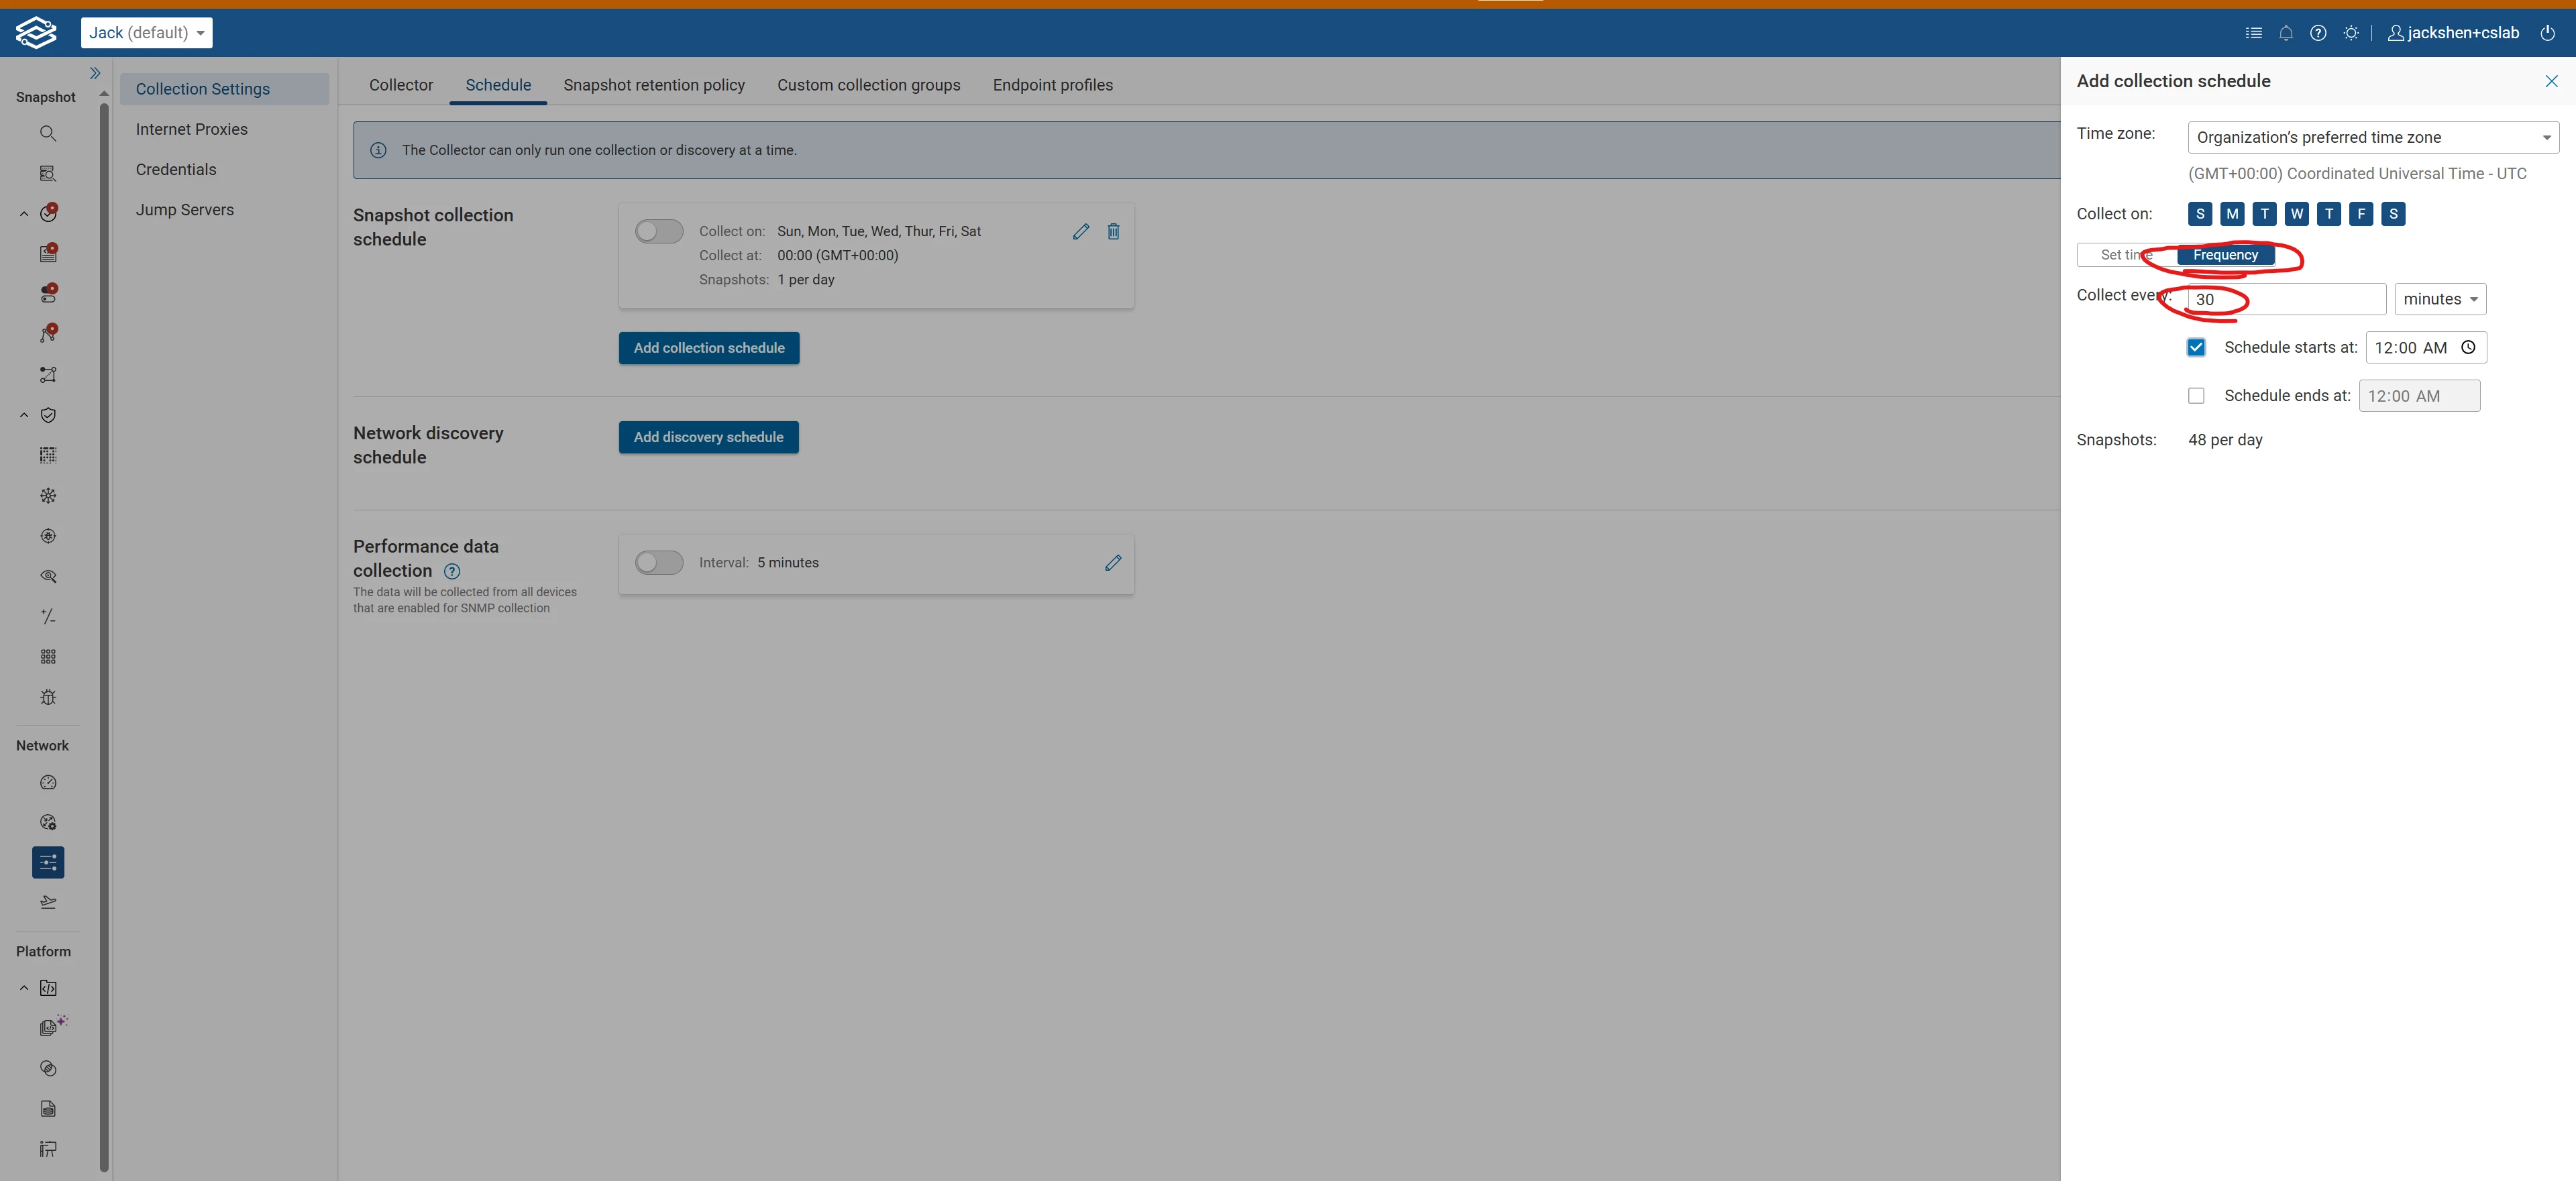2576x1181 pixels.
Task: Click the theme brightness icon in the header
Action: point(2351,33)
